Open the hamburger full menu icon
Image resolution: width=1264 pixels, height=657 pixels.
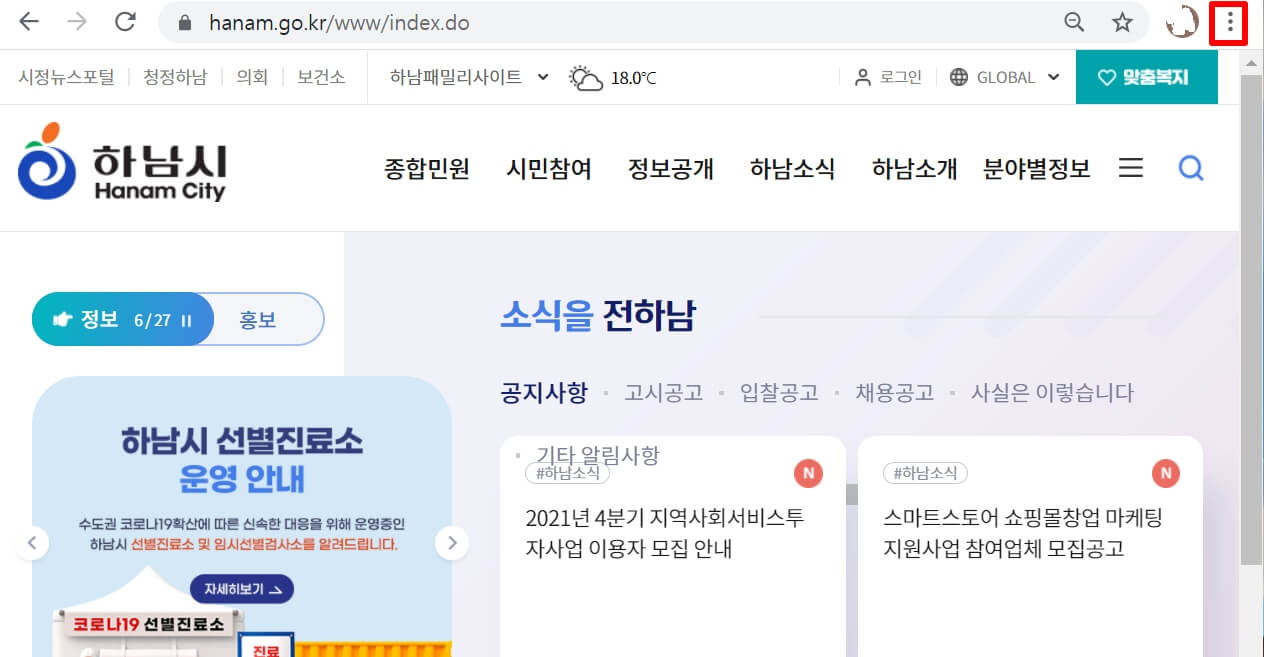[x=1131, y=168]
